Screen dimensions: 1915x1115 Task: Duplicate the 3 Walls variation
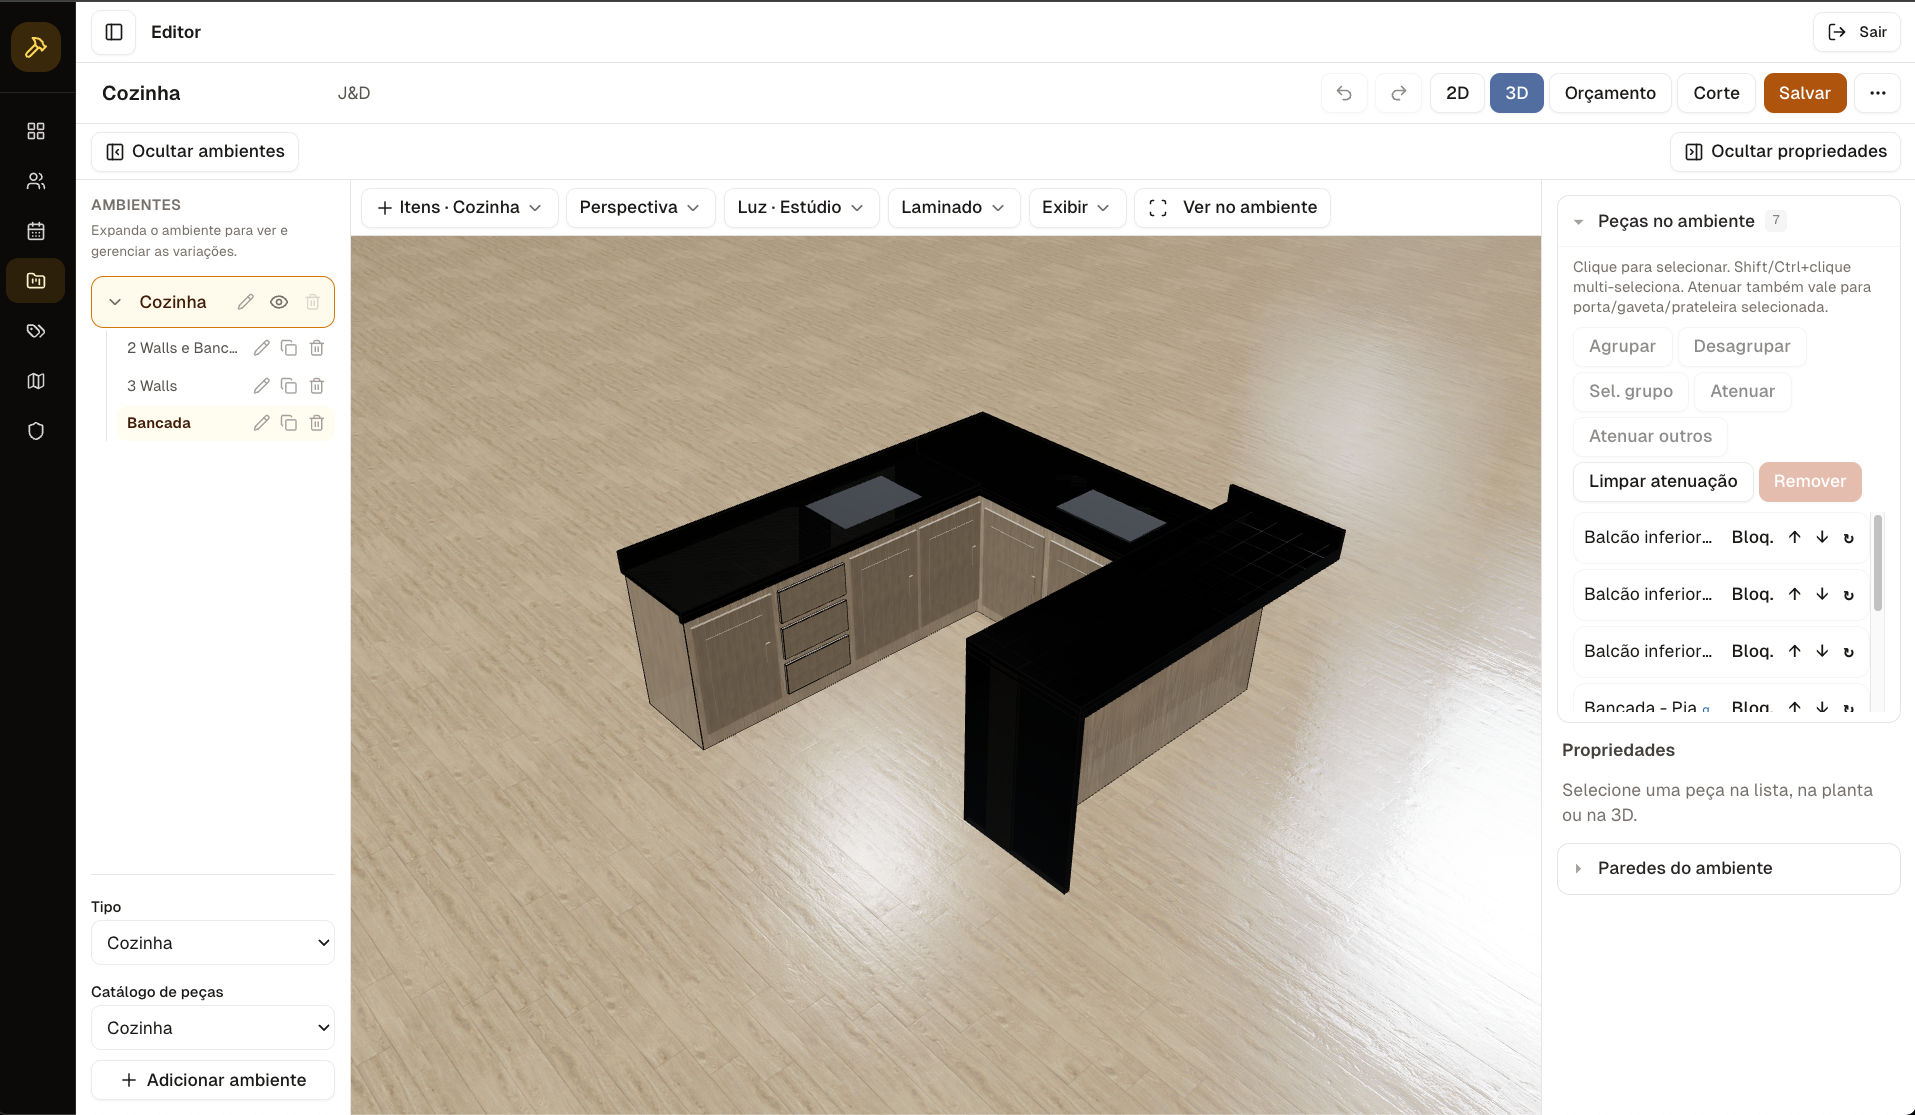coord(289,386)
